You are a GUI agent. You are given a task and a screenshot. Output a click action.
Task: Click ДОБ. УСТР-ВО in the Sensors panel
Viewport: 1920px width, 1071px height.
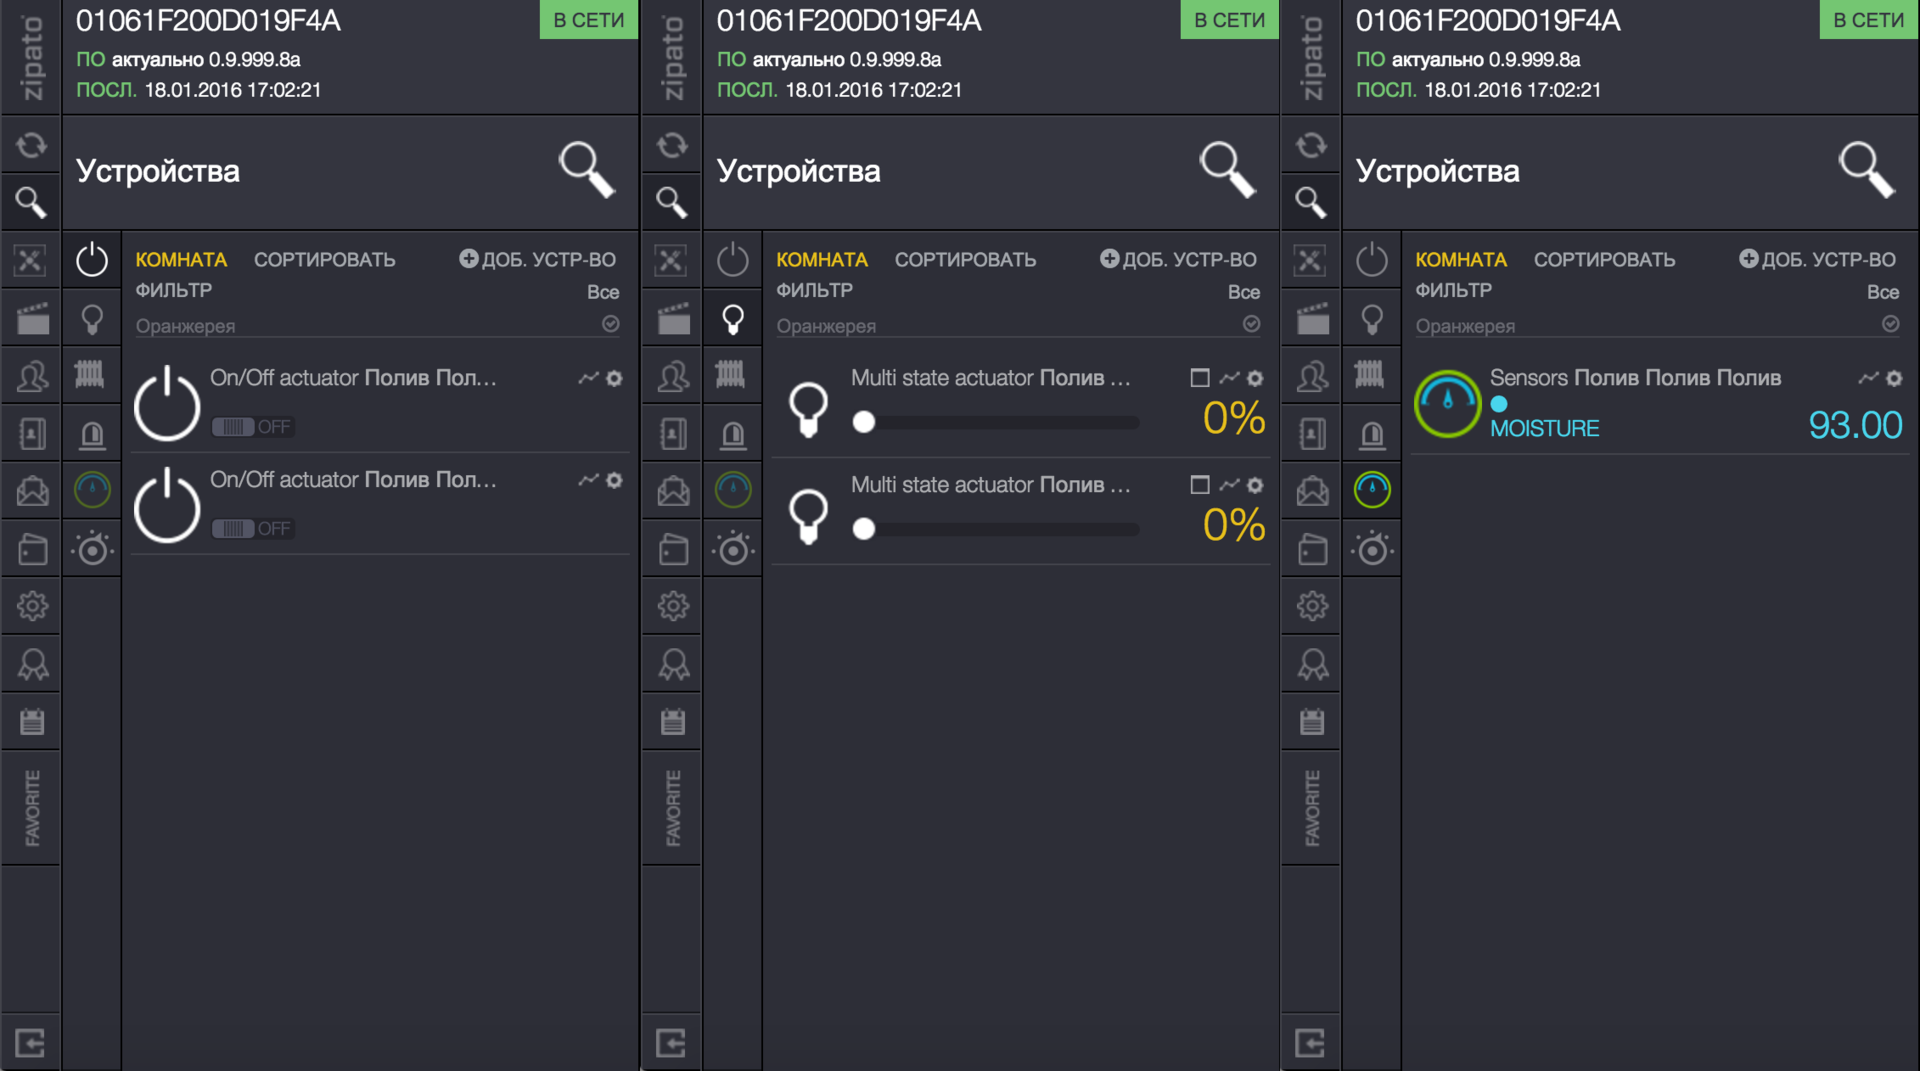tap(1817, 260)
